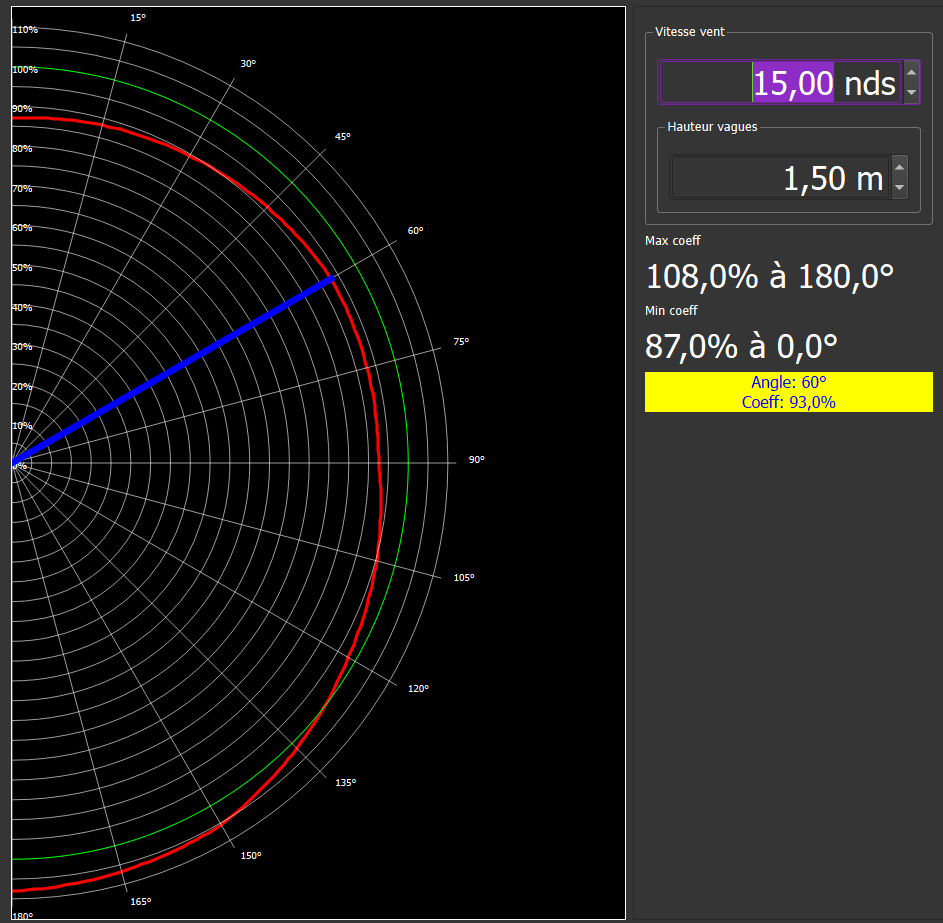The width and height of the screenshot is (943, 923).
Task: Click the 15° angle label
Action: [x=138, y=17]
